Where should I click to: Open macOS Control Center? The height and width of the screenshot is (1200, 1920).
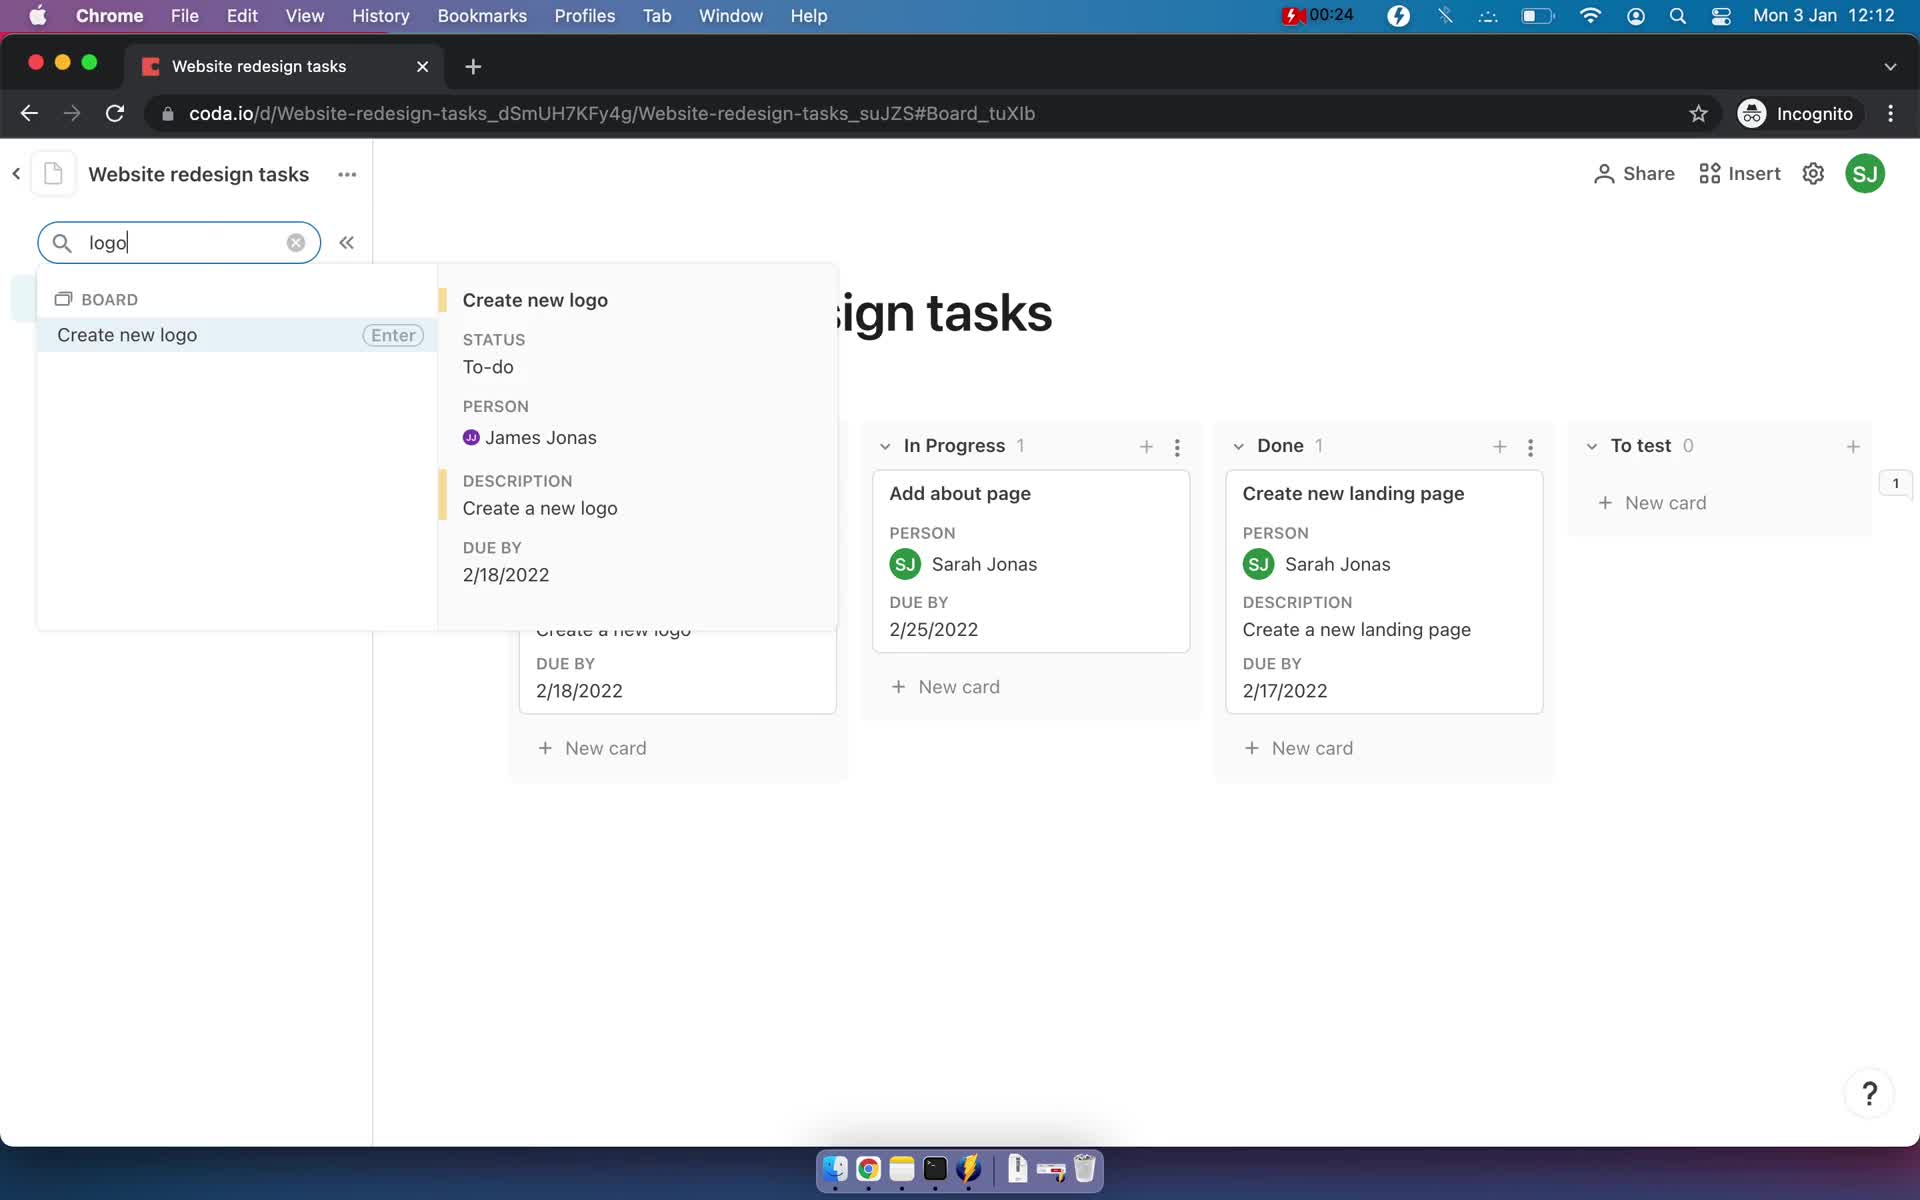tap(1721, 16)
